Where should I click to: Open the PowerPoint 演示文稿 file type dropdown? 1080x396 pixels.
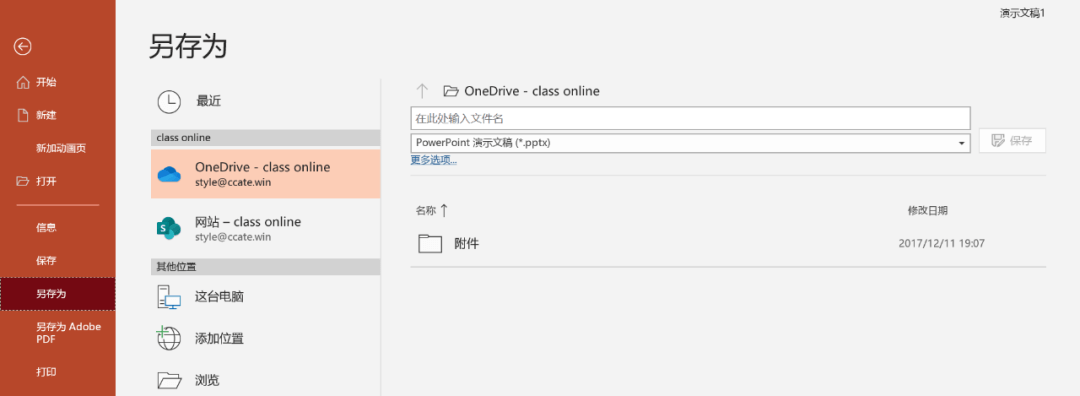(x=690, y=143)
